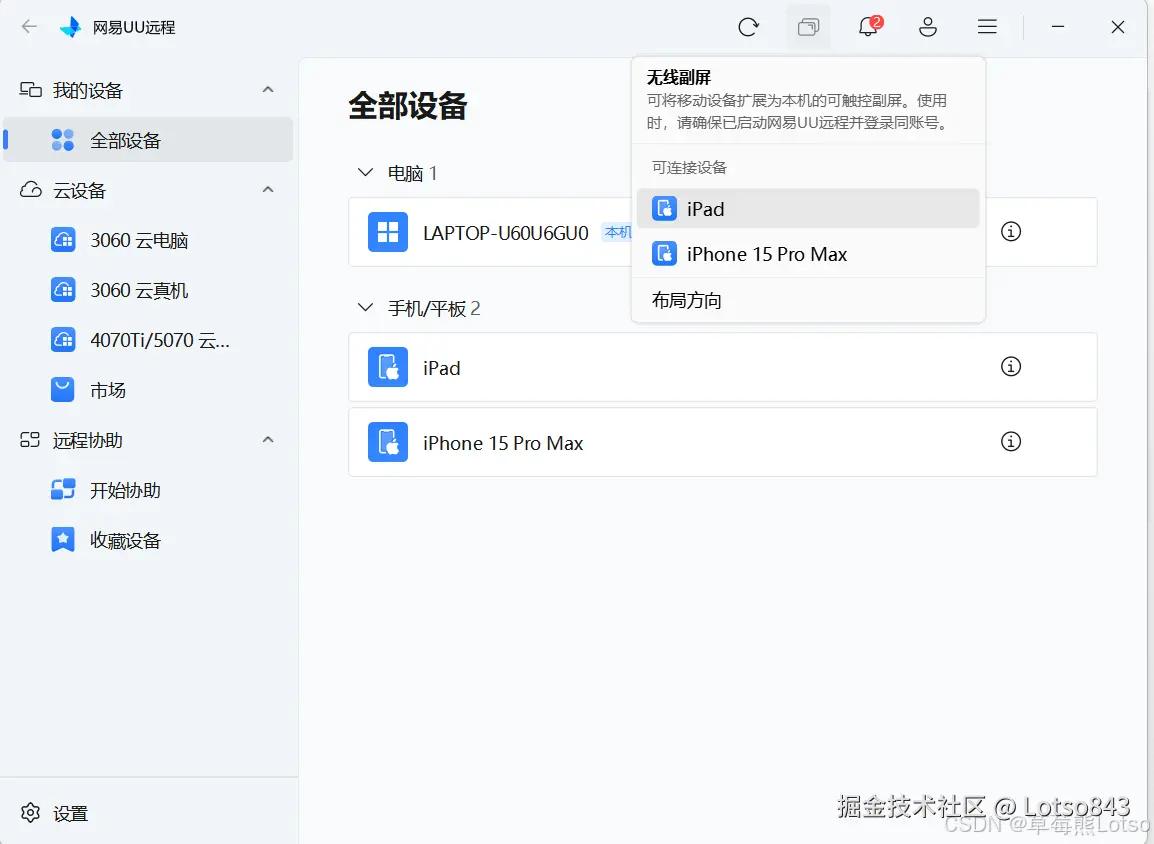Select iPhone 15 Pro Max in the popup

pos(808,254)
